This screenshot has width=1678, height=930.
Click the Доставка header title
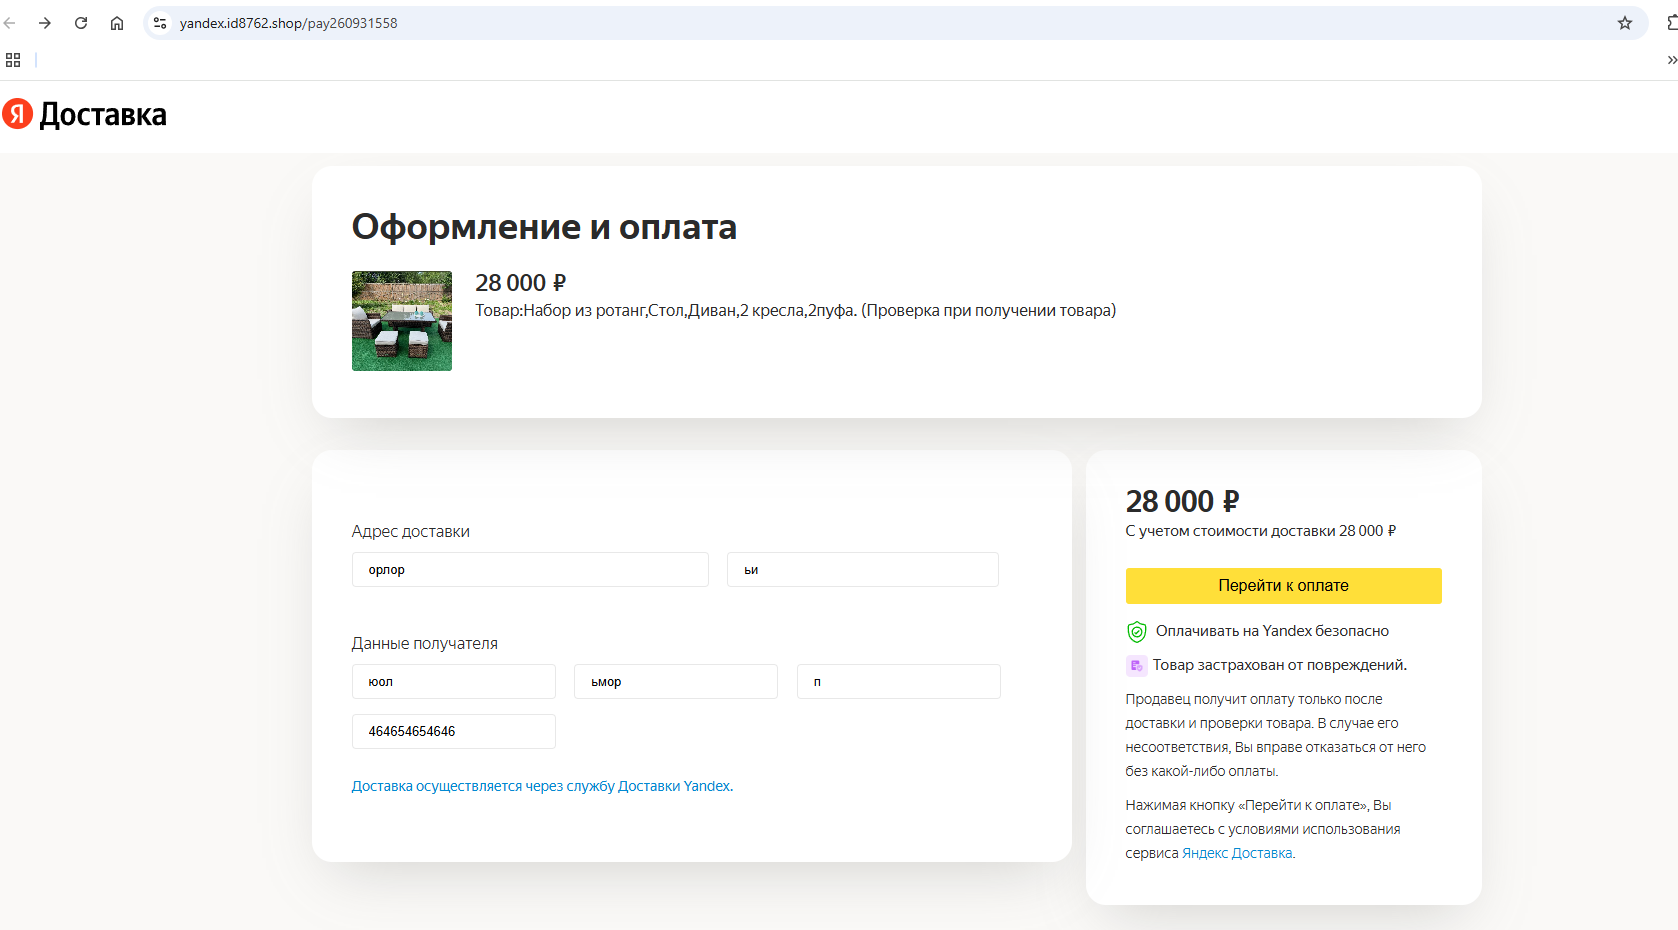(103, 115)
